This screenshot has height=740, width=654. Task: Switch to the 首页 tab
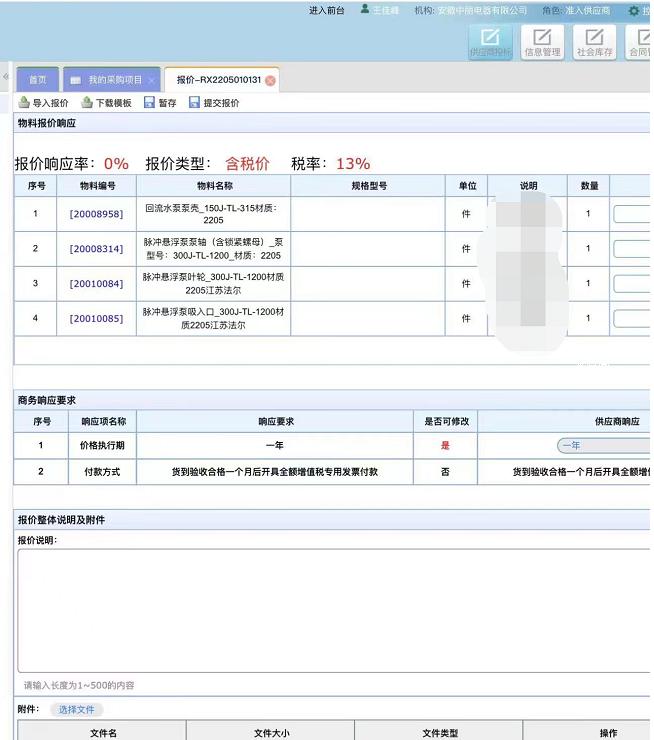(x=37, y=80)
